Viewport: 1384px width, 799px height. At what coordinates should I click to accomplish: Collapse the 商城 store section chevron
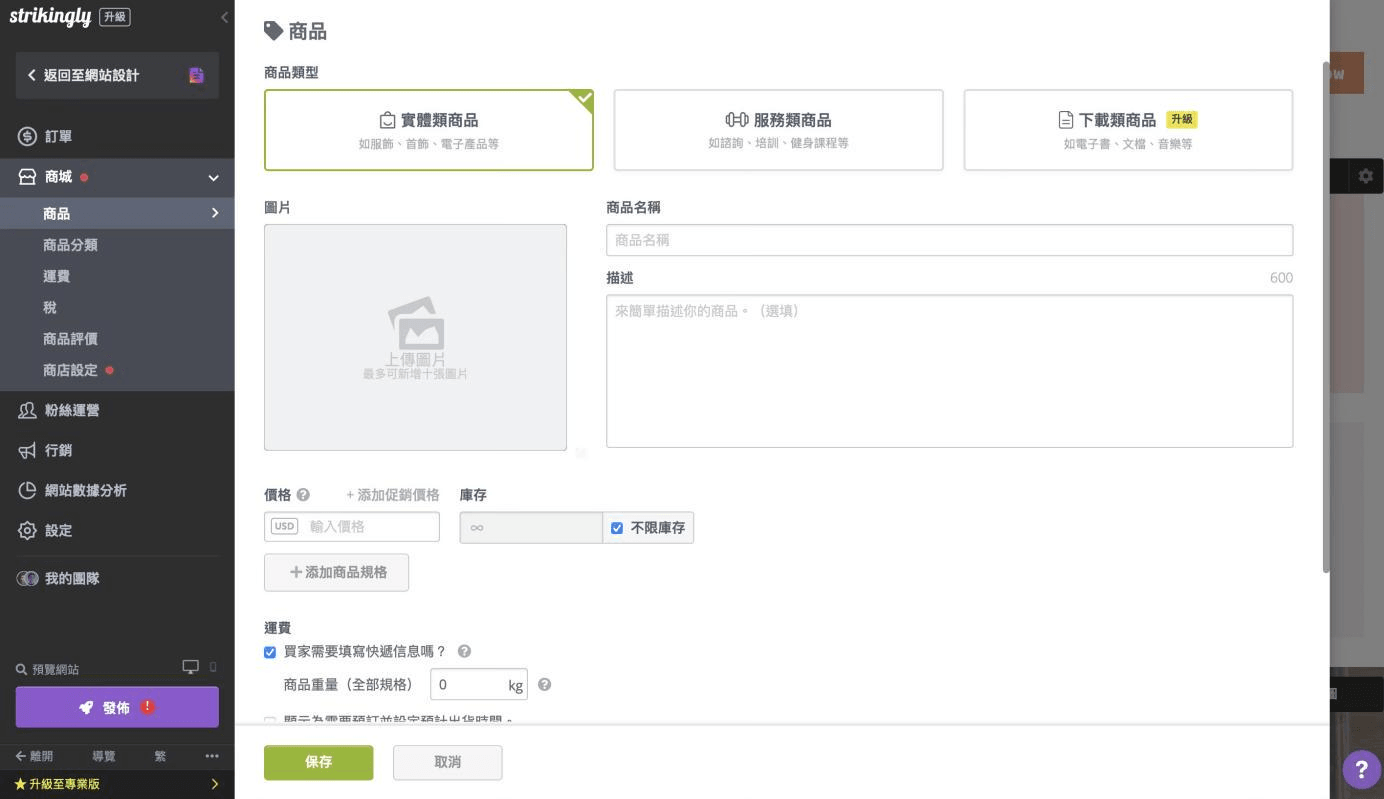[x=213, y=178]
